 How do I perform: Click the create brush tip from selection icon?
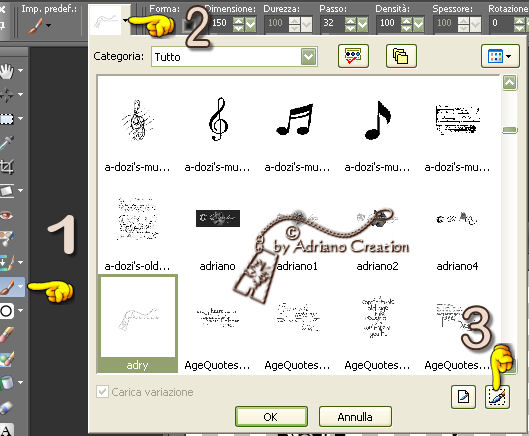tap(497, 397)
